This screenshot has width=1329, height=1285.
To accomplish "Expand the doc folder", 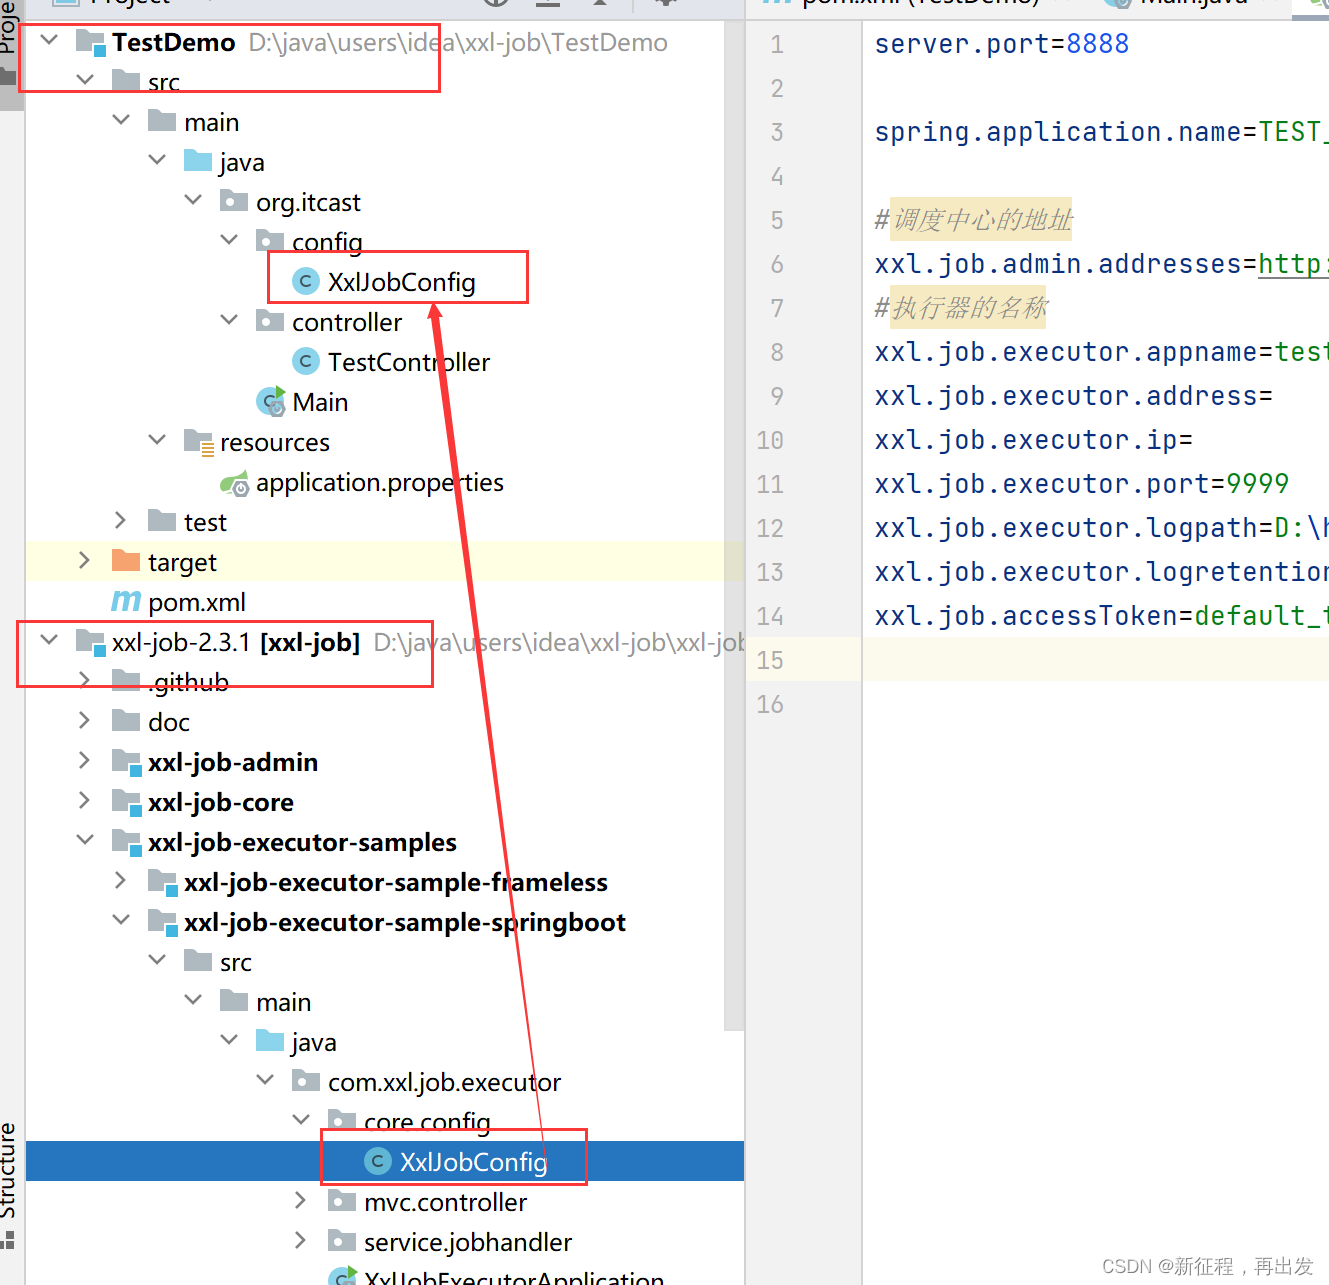I will tap(85, 720).
